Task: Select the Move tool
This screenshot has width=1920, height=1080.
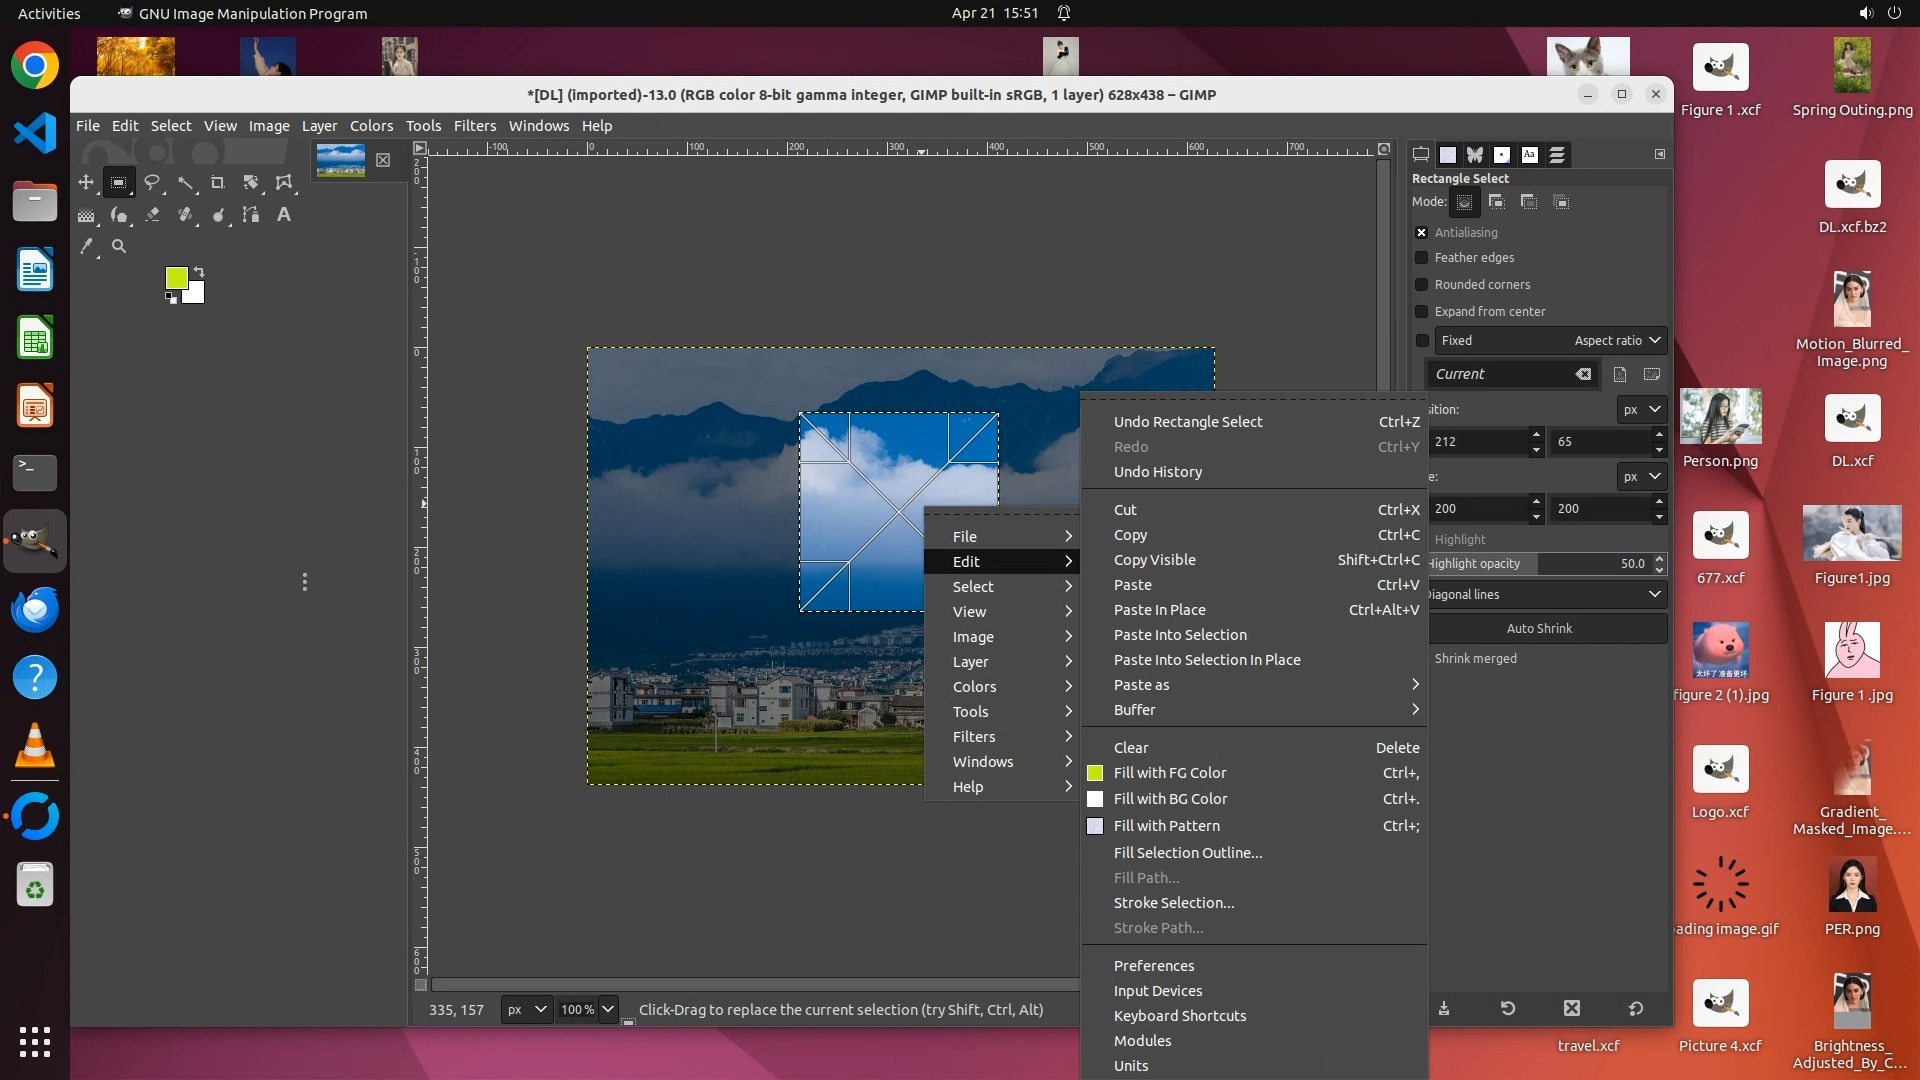Action: (86, 182)
